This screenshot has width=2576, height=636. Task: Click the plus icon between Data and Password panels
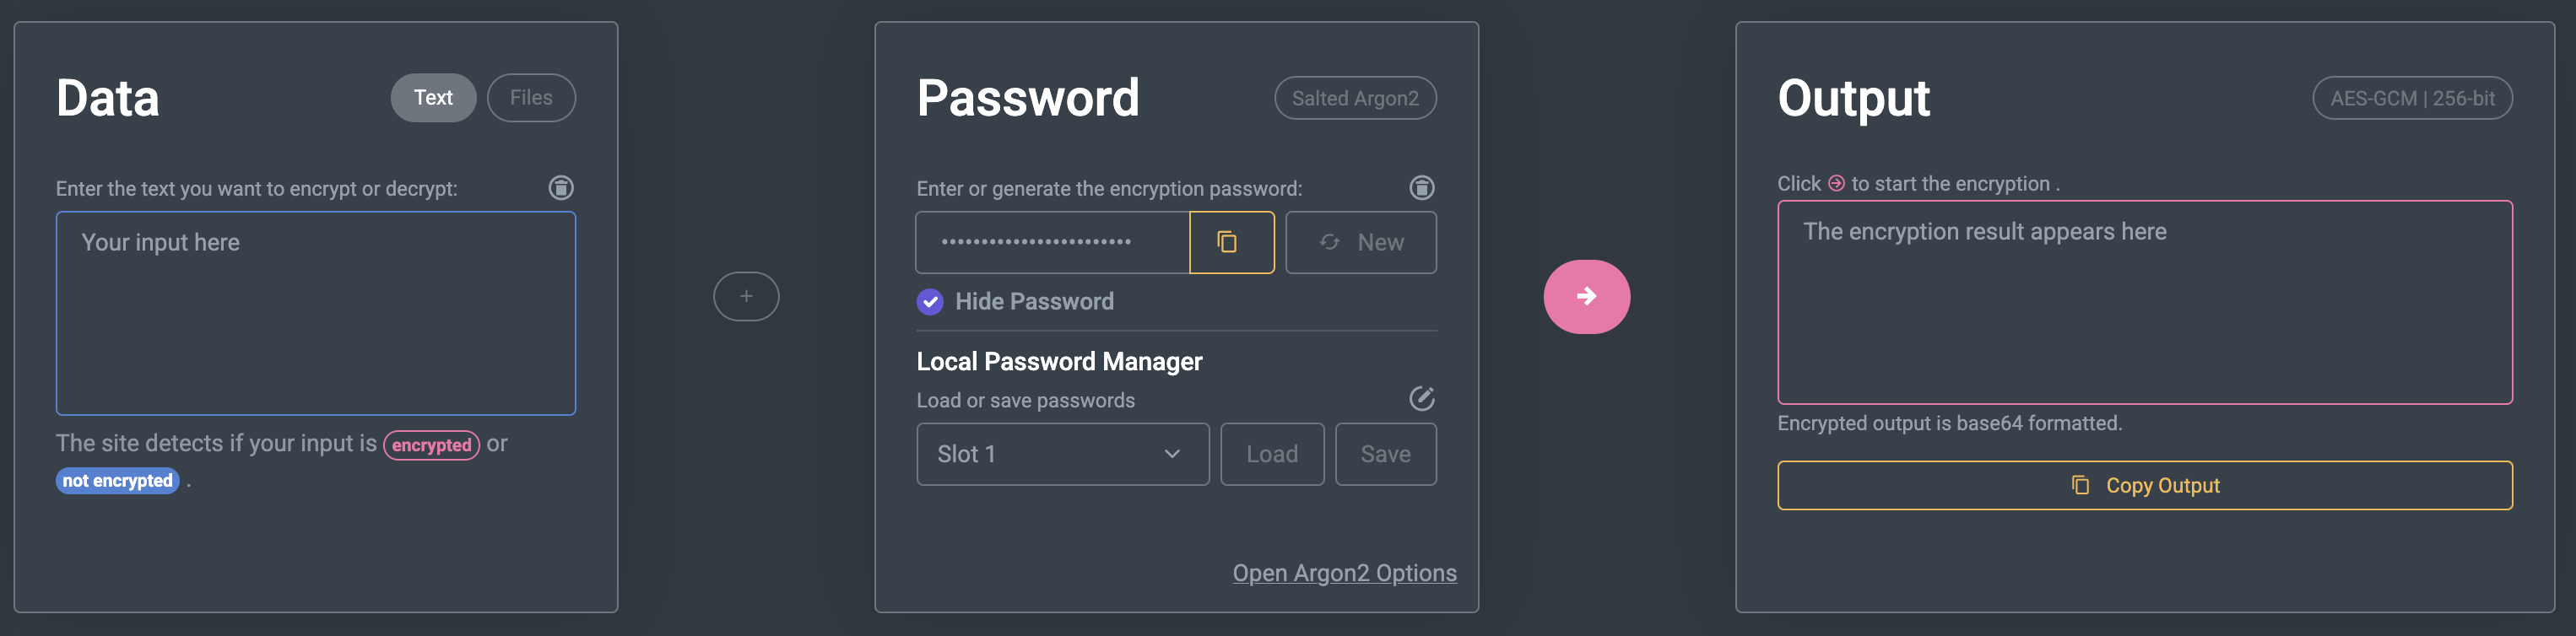coord(746,296)
